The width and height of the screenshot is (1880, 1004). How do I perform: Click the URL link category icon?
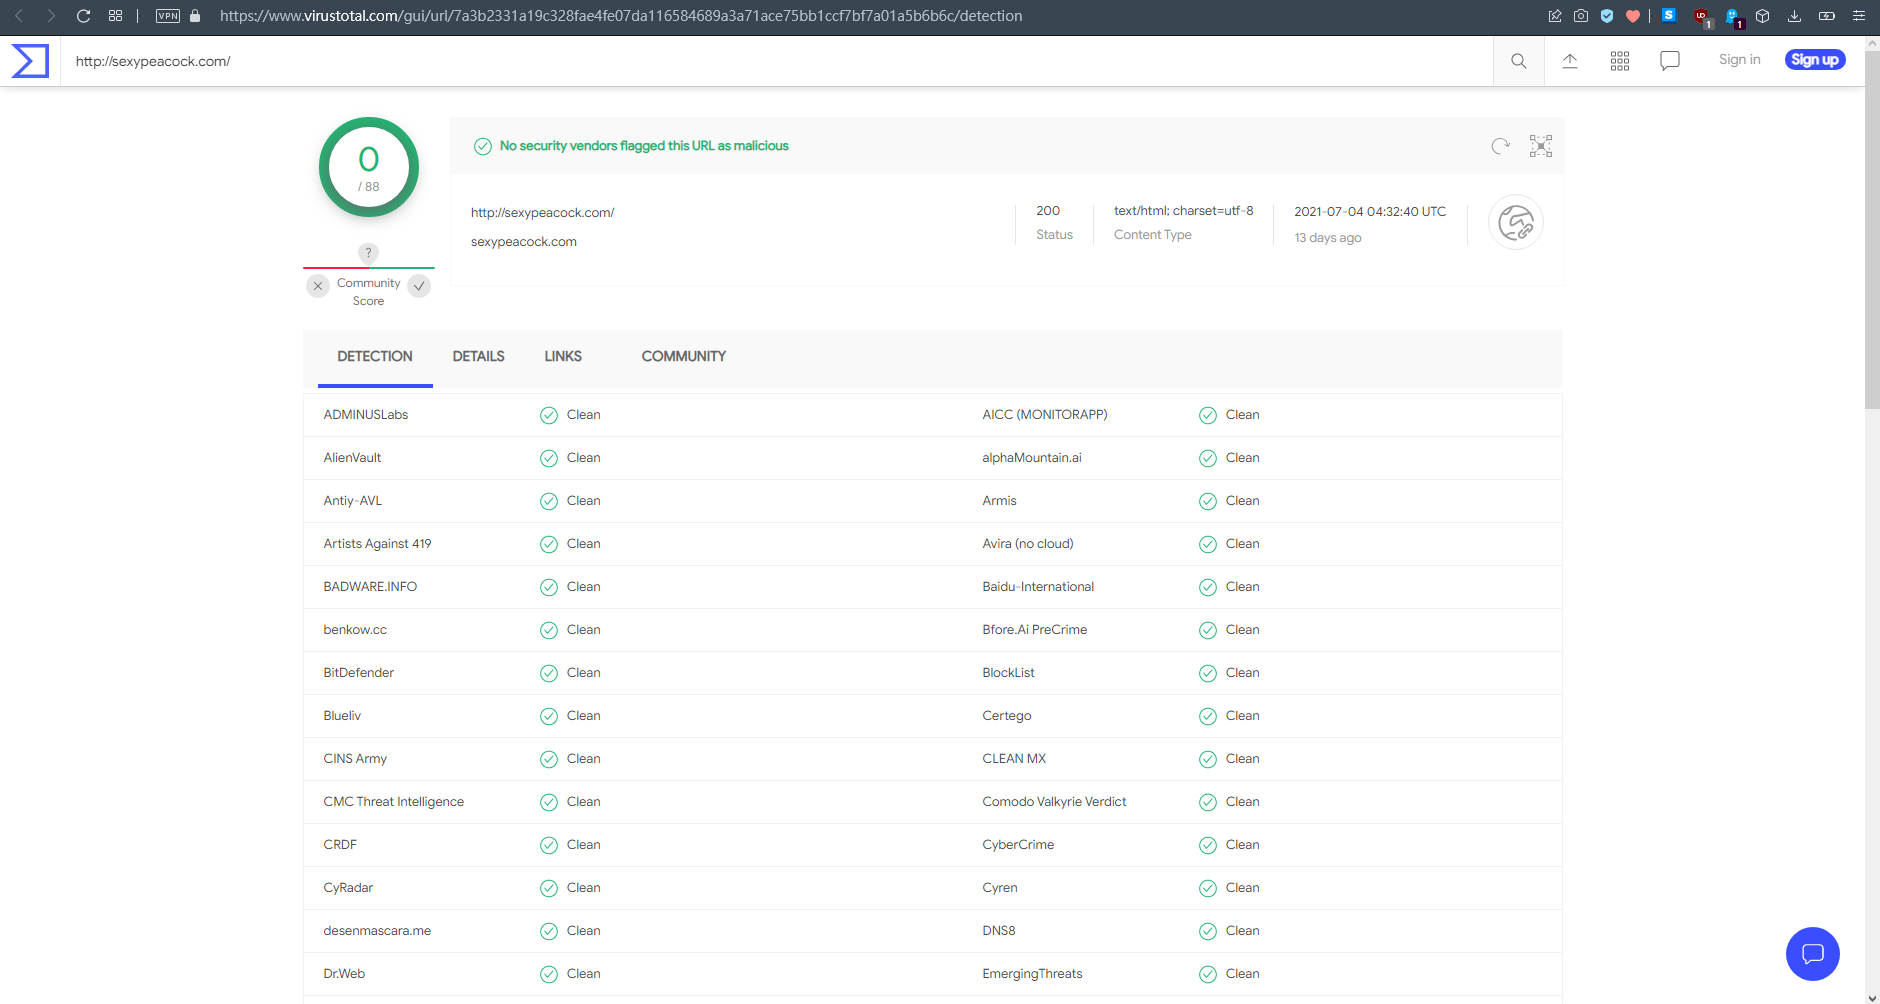1516,222
